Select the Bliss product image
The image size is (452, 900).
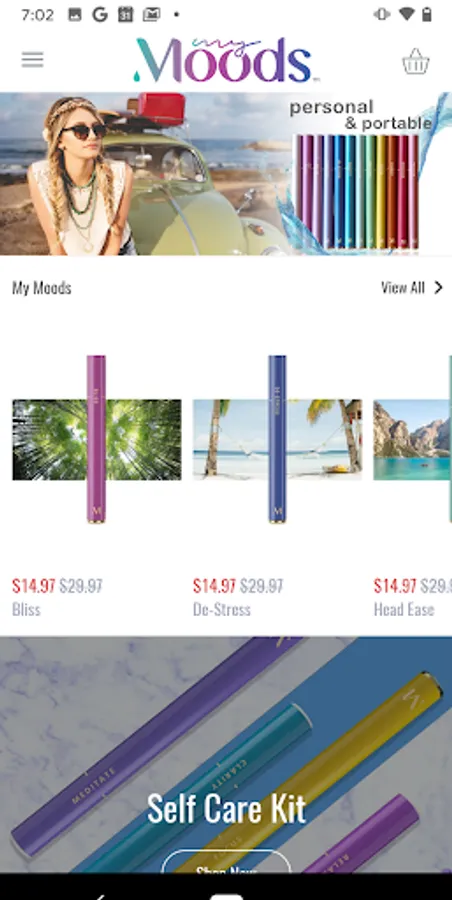coord(96,440)
